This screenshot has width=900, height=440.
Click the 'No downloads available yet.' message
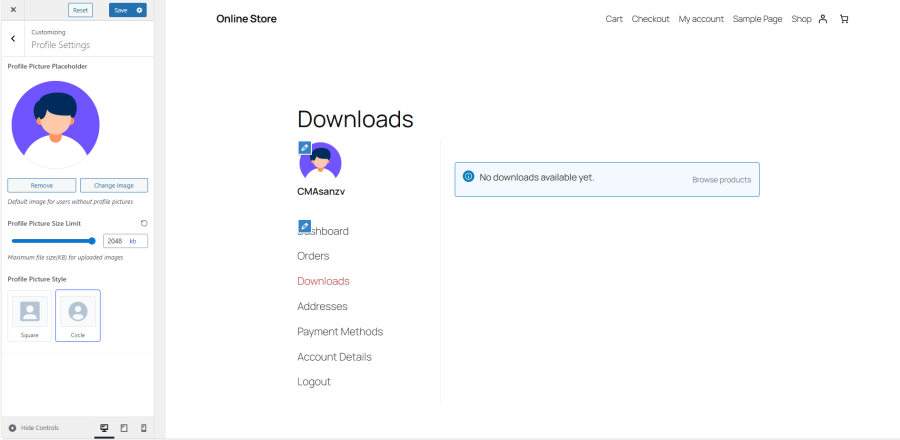coord(537,177)
